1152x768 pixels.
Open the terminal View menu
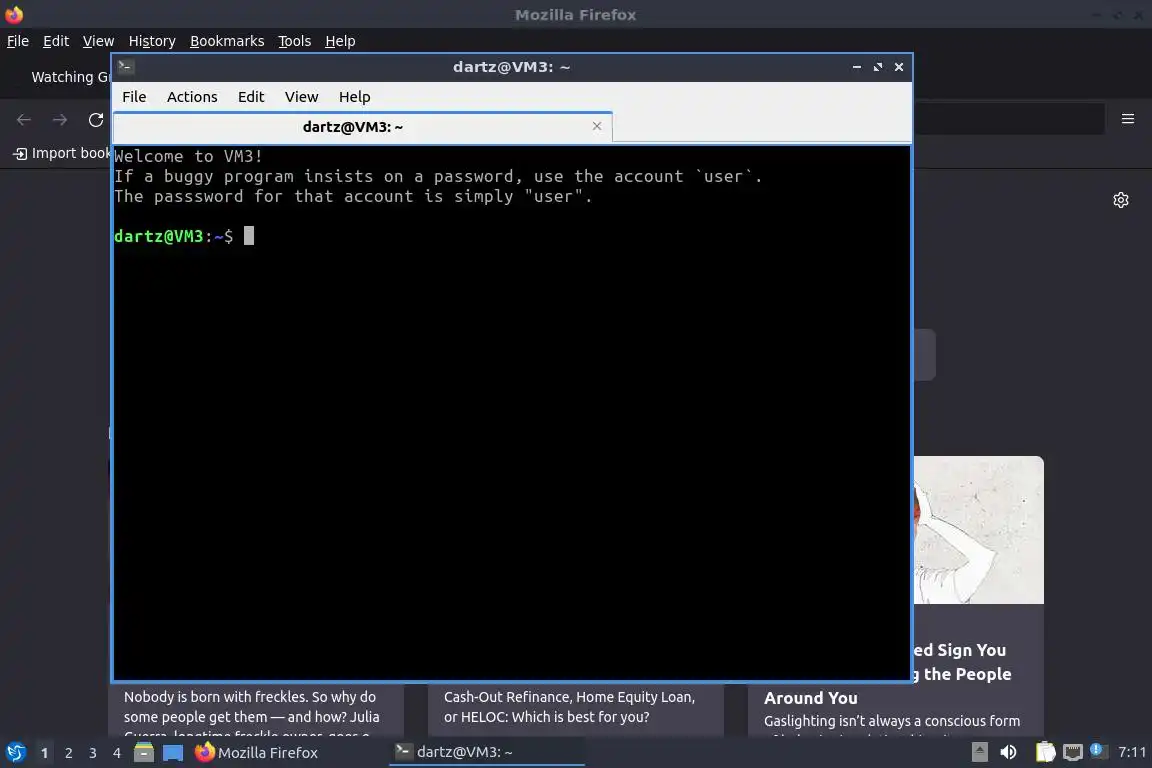[301, 97]
